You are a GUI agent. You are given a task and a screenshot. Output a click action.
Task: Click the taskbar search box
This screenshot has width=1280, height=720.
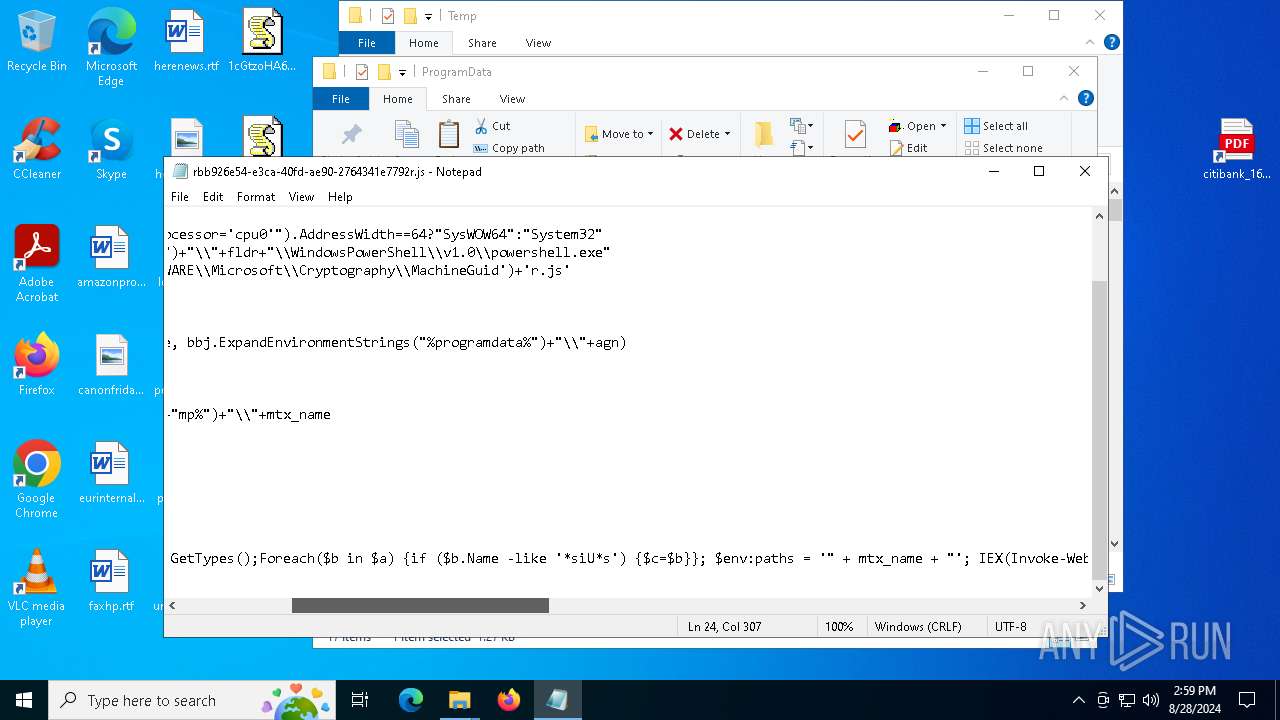tap(192, 700)
